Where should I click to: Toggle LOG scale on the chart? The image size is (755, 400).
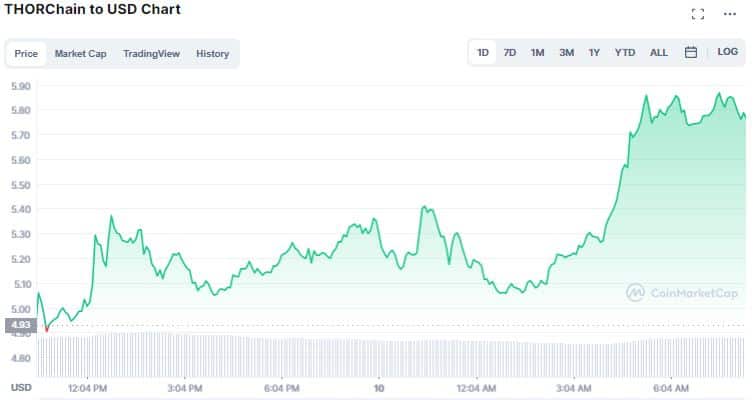point(727,52)
